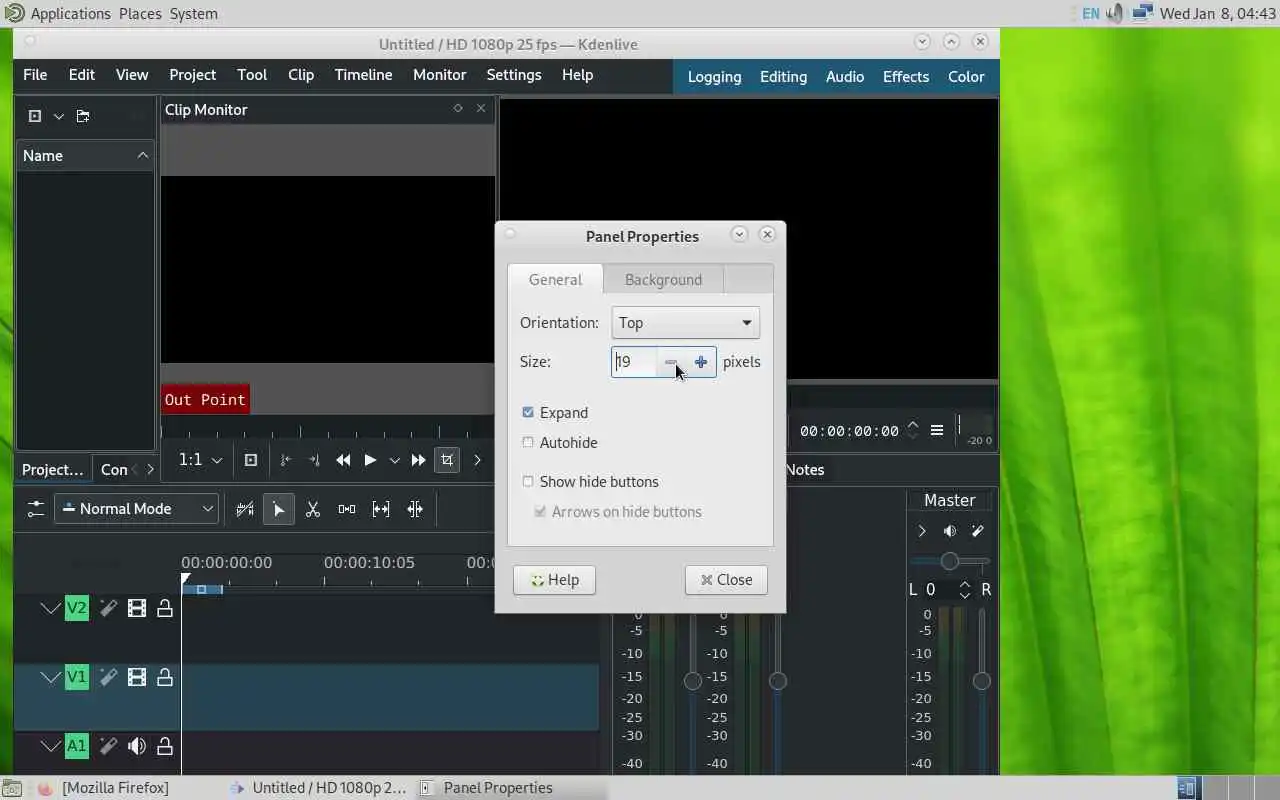1280x800 pixels.
Task: Uncheck the Expand checkbox
Action: 528,412
